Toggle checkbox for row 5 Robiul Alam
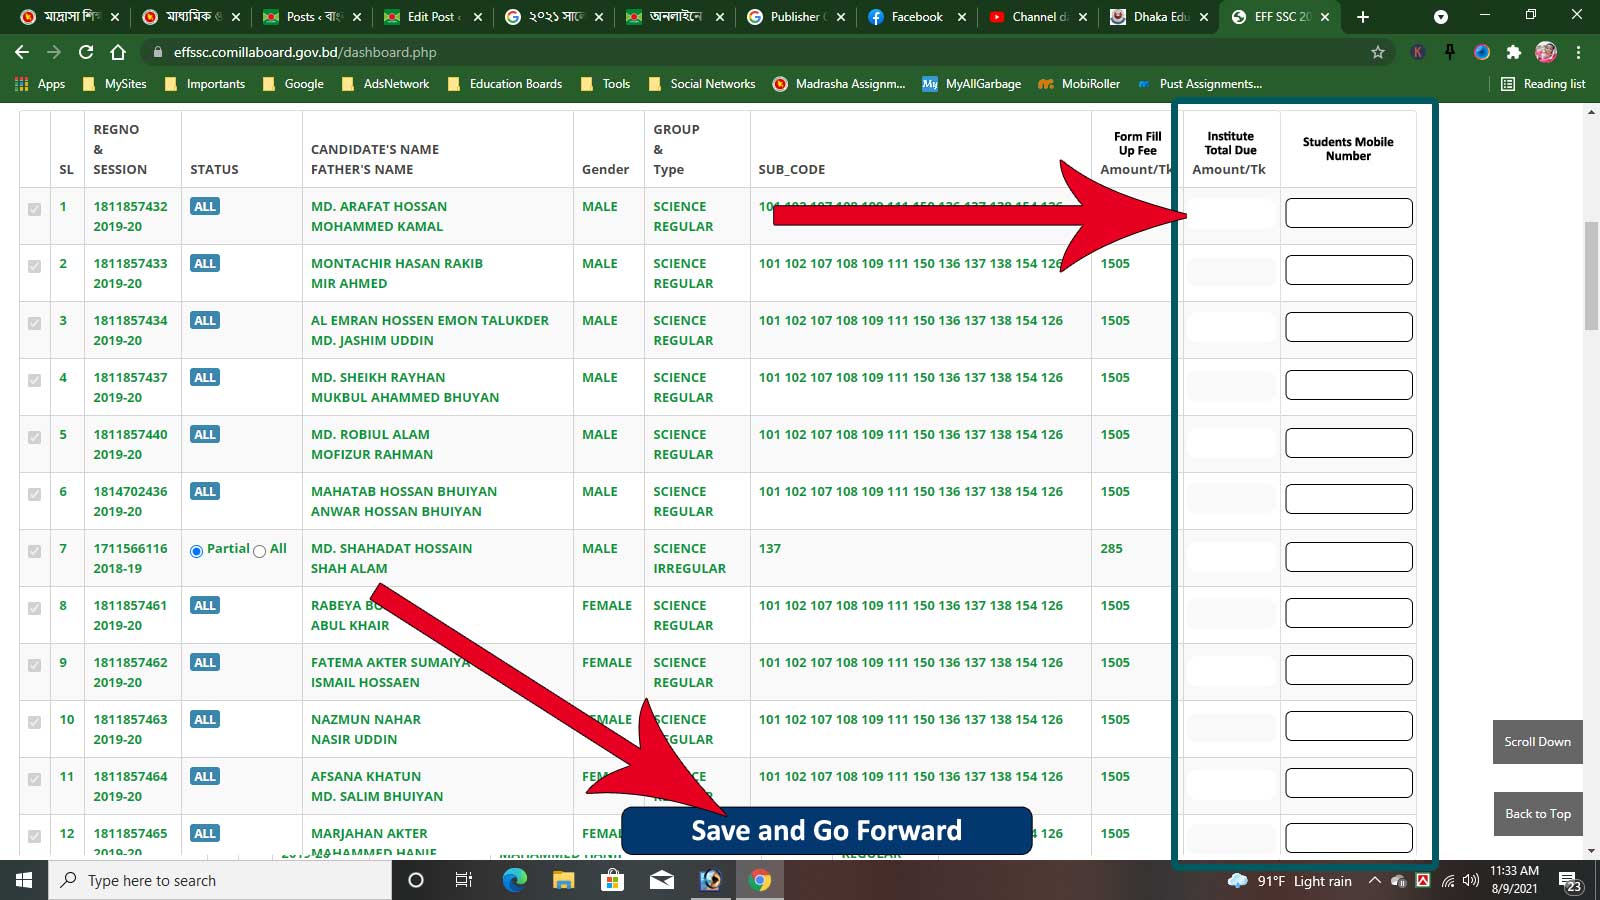Screen dimensions: 1600x900 click(35, 437)
